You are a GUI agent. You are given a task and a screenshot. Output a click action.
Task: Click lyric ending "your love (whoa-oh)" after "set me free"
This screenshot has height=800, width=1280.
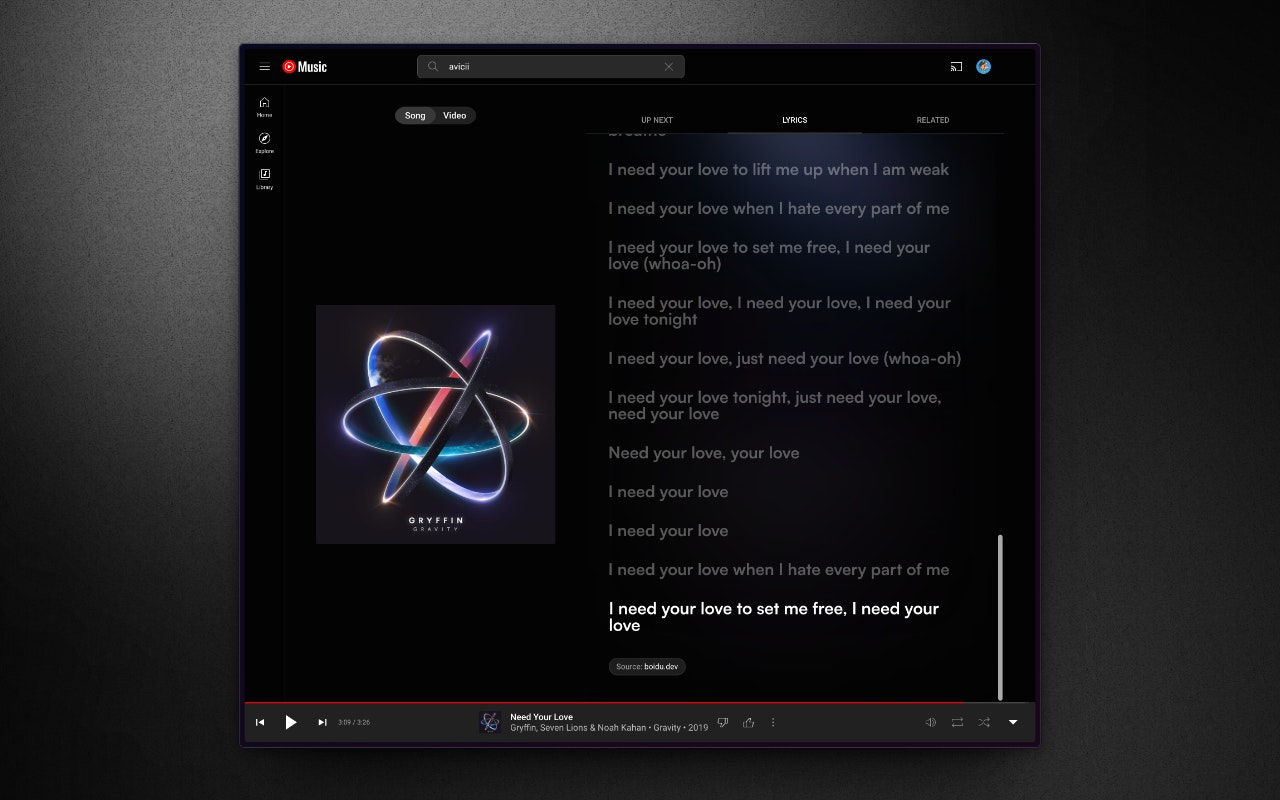pyautogui.click(x=769, y=256)
